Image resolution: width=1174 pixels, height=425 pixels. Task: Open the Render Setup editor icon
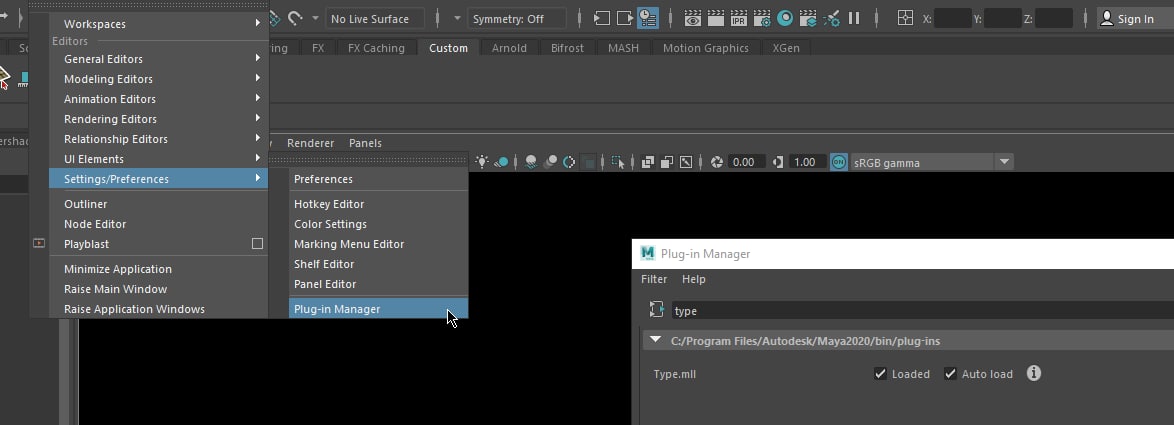tap(808, 18)
